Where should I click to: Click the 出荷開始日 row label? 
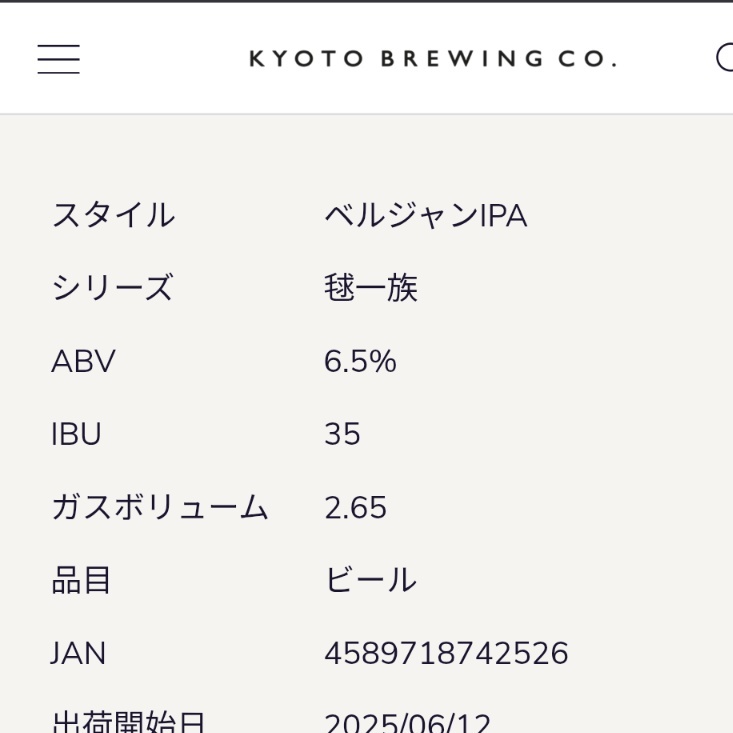pyautogui.click(x=128, y=723)
